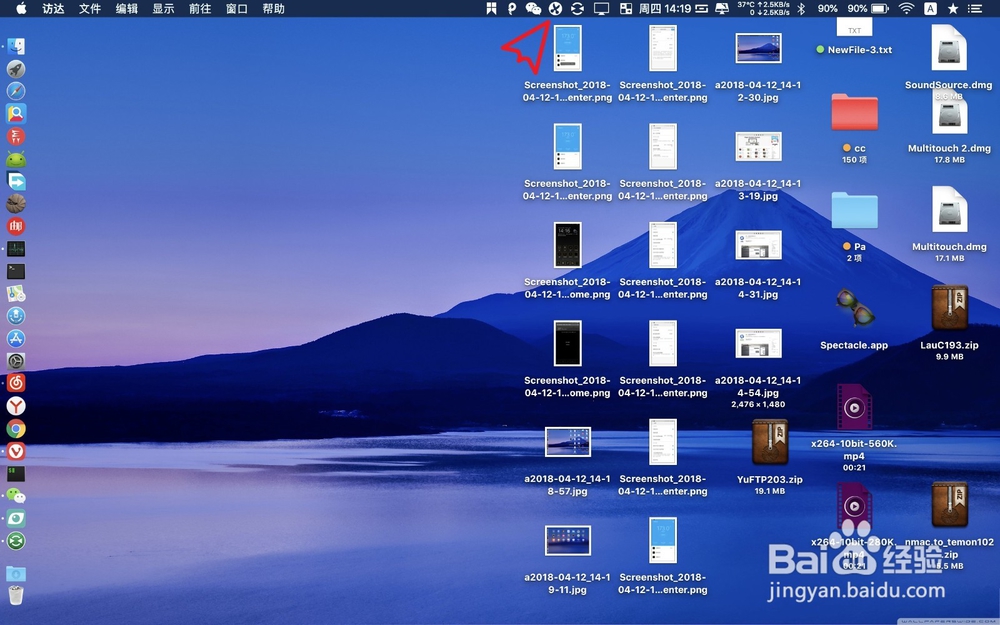Image resolution: width=1000 pixels, height=625 pixels.
Task: Select a2018-04-12_14-12-30.jpg thumbnail
Action: point(758,48)
